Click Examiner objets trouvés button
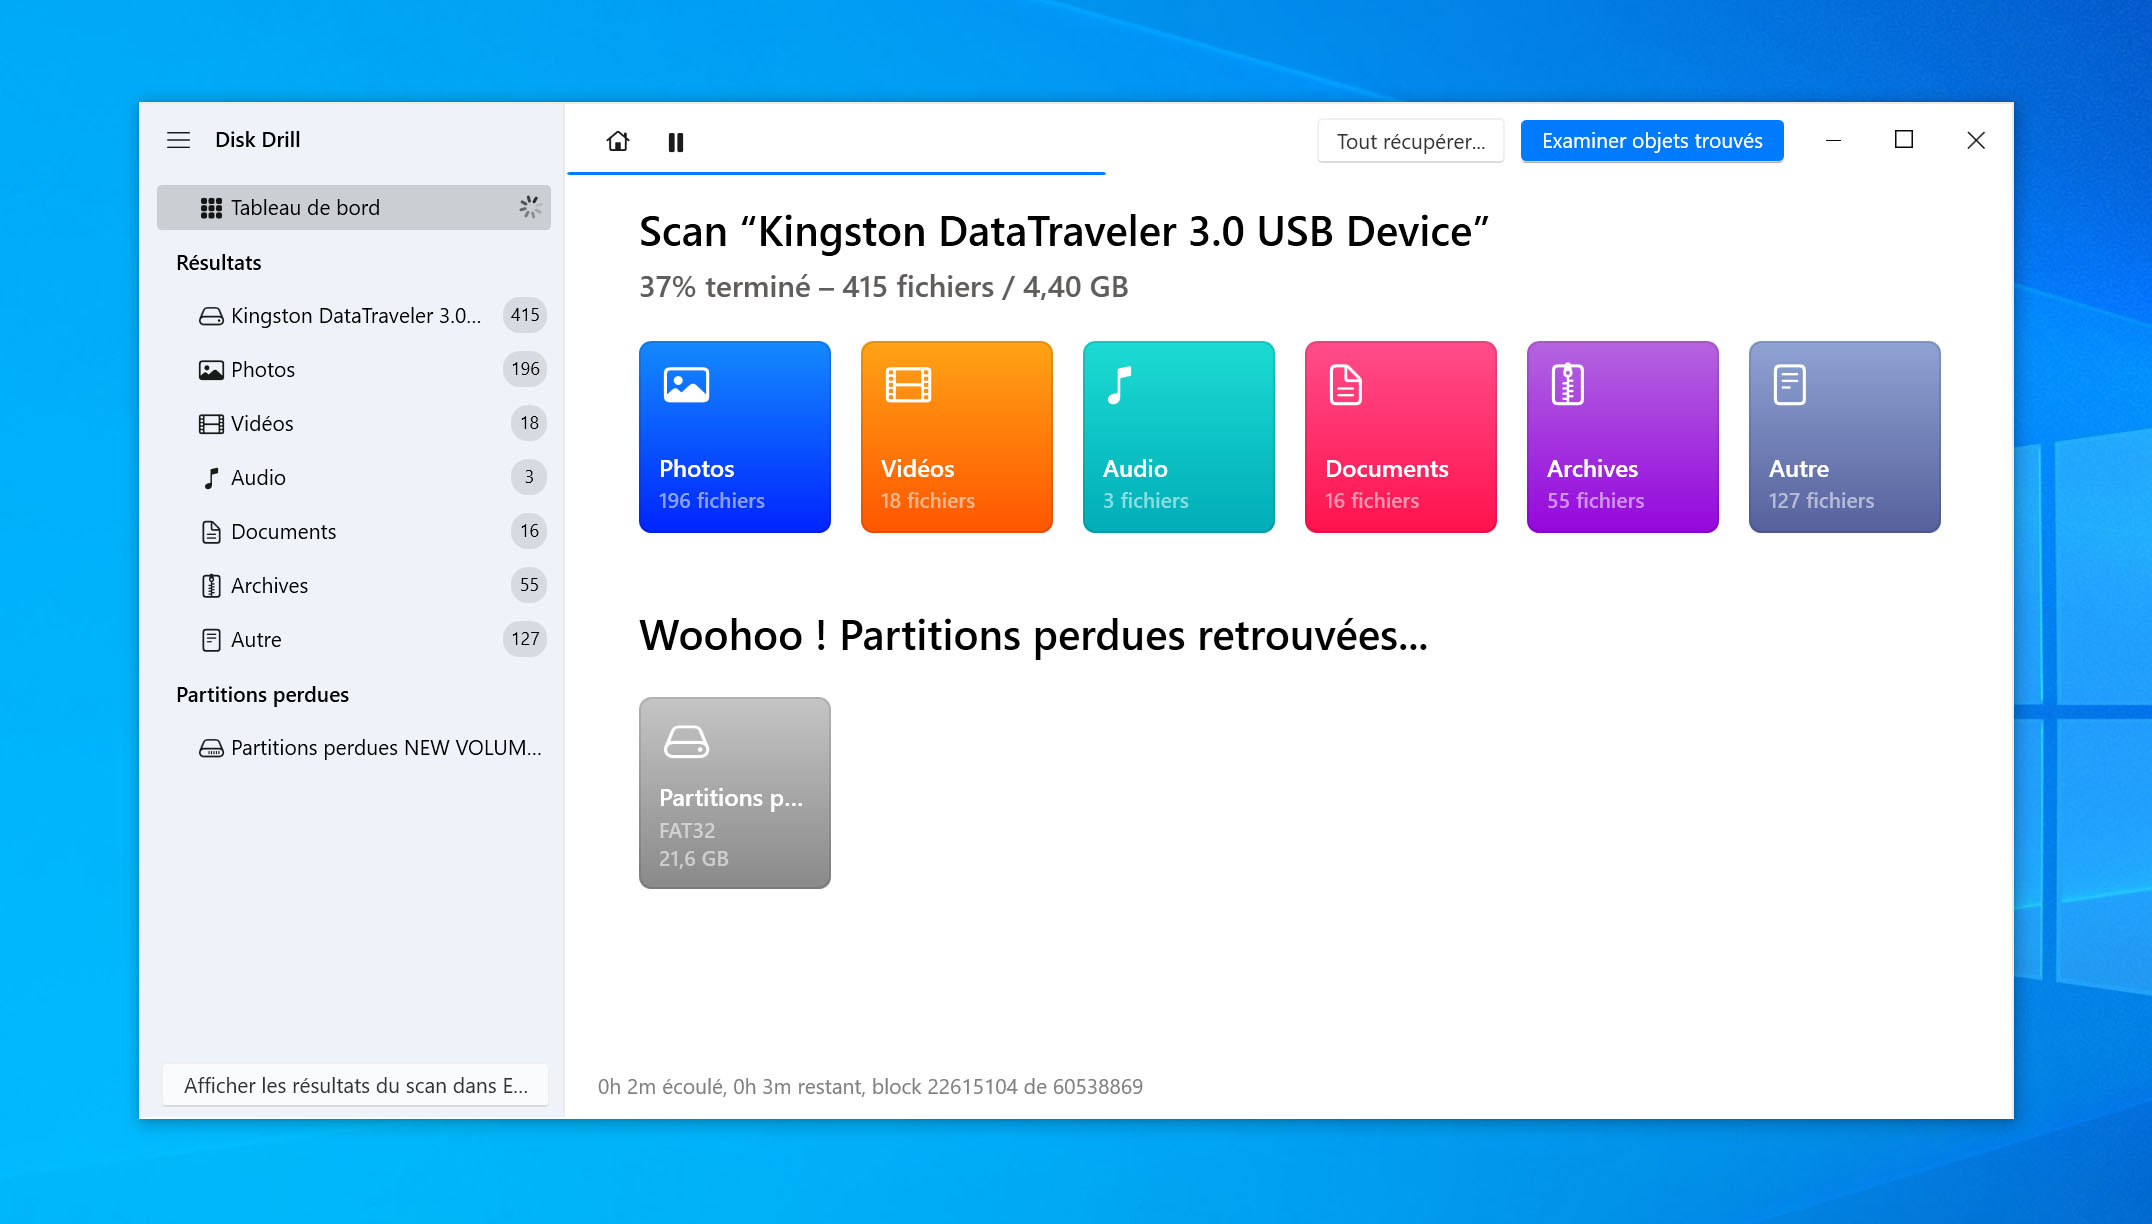Viewport: 2152px width, 1224px height. click(1652, 141)
